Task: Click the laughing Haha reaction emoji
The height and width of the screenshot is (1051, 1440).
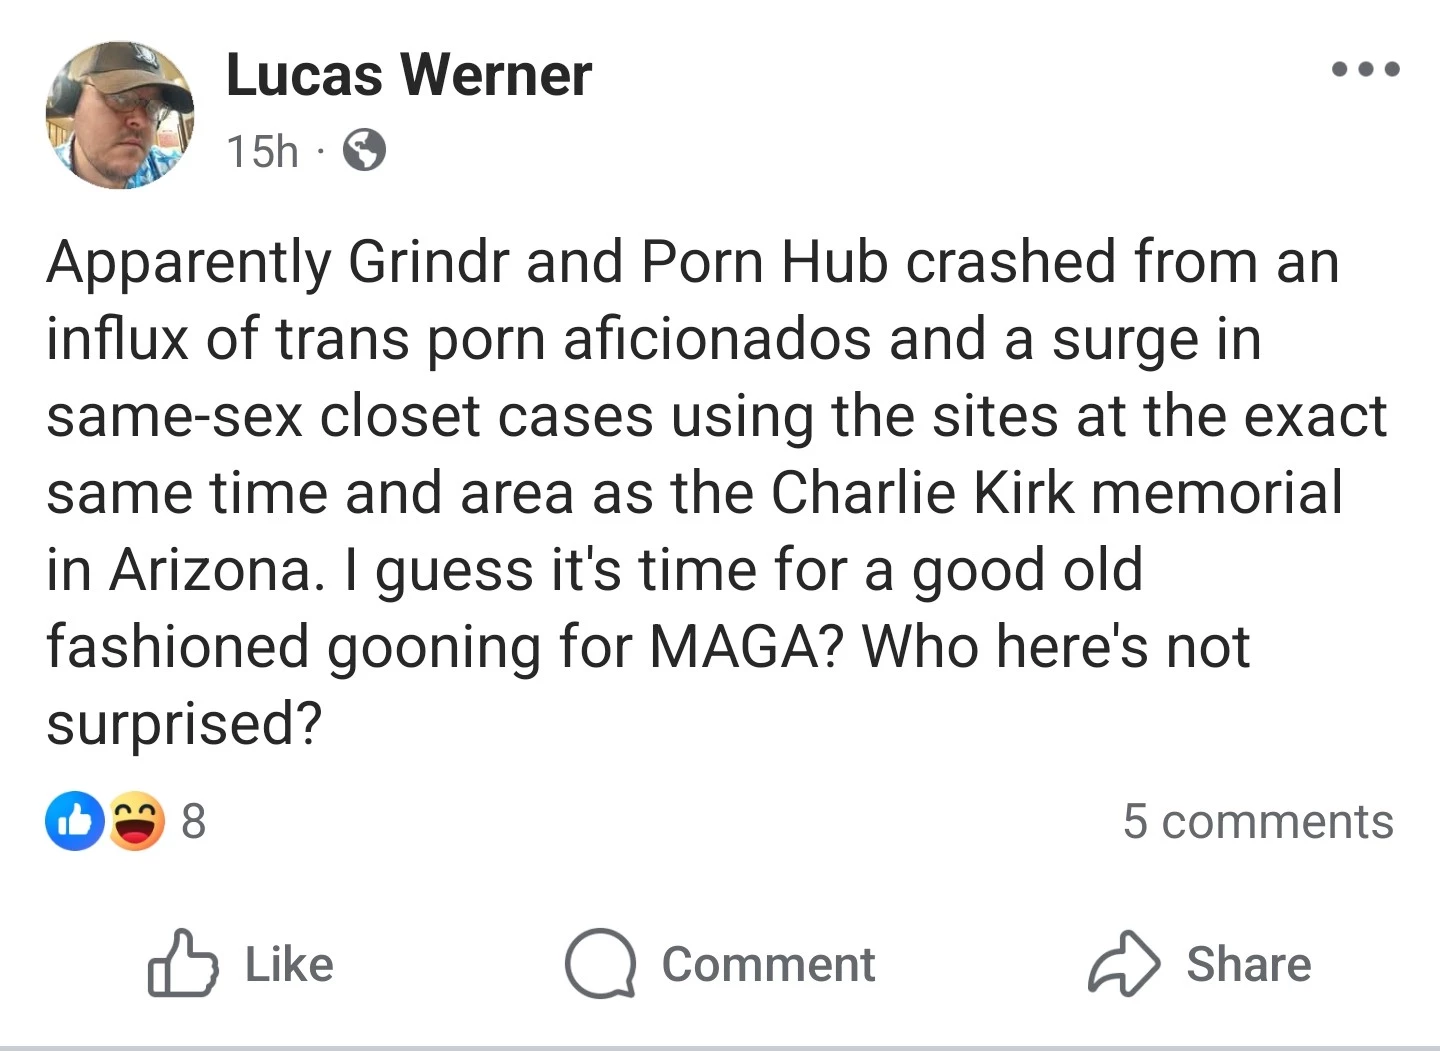Action: click(136, 821)
